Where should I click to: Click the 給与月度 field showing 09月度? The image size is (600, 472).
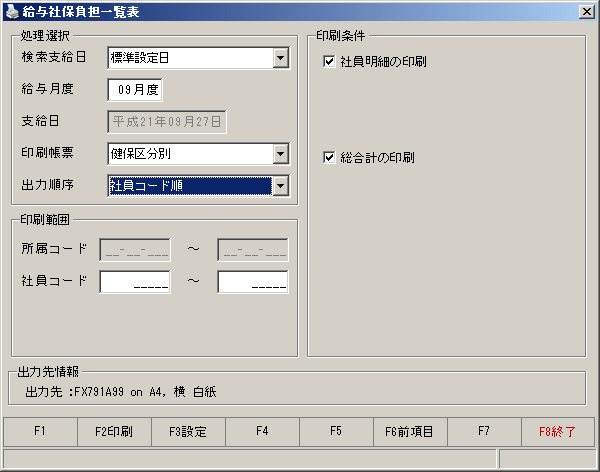tap(135, 90)
